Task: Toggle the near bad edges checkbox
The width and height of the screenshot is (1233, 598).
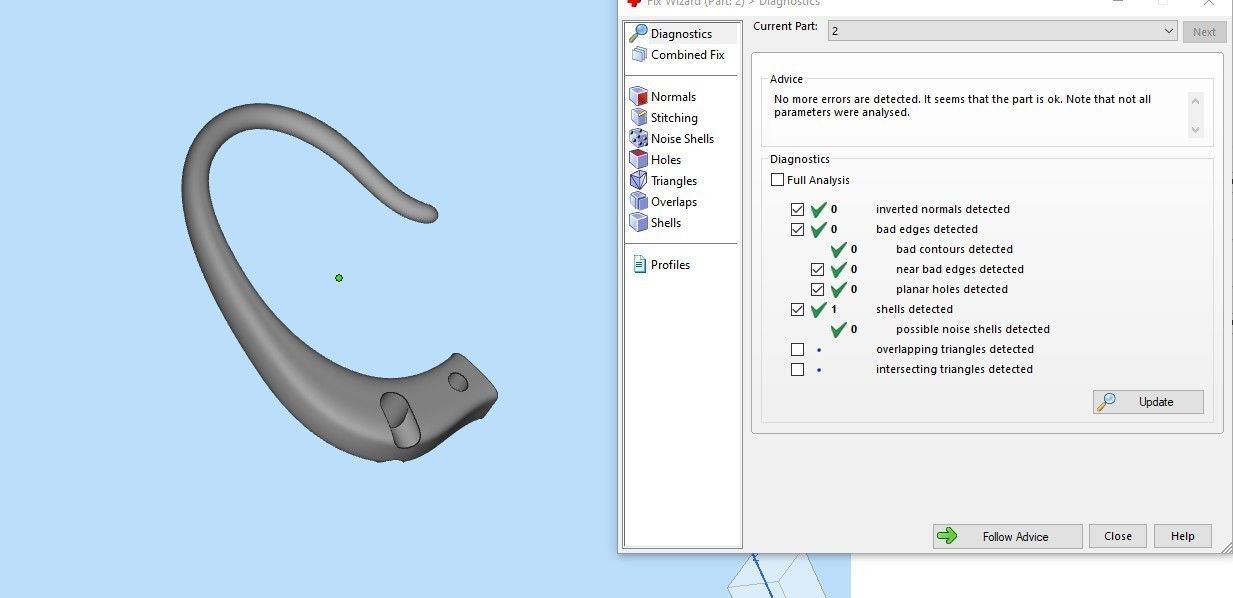Action: [x=817, y=269]
